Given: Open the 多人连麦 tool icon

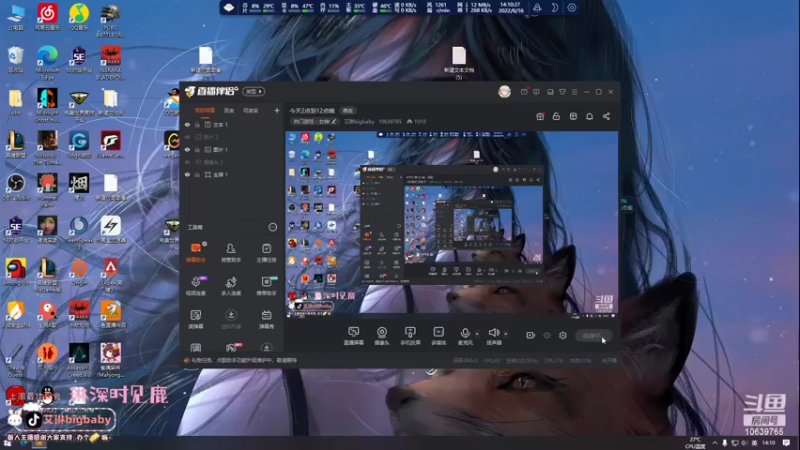Looking at the screenshot, I should pos(231,286).
